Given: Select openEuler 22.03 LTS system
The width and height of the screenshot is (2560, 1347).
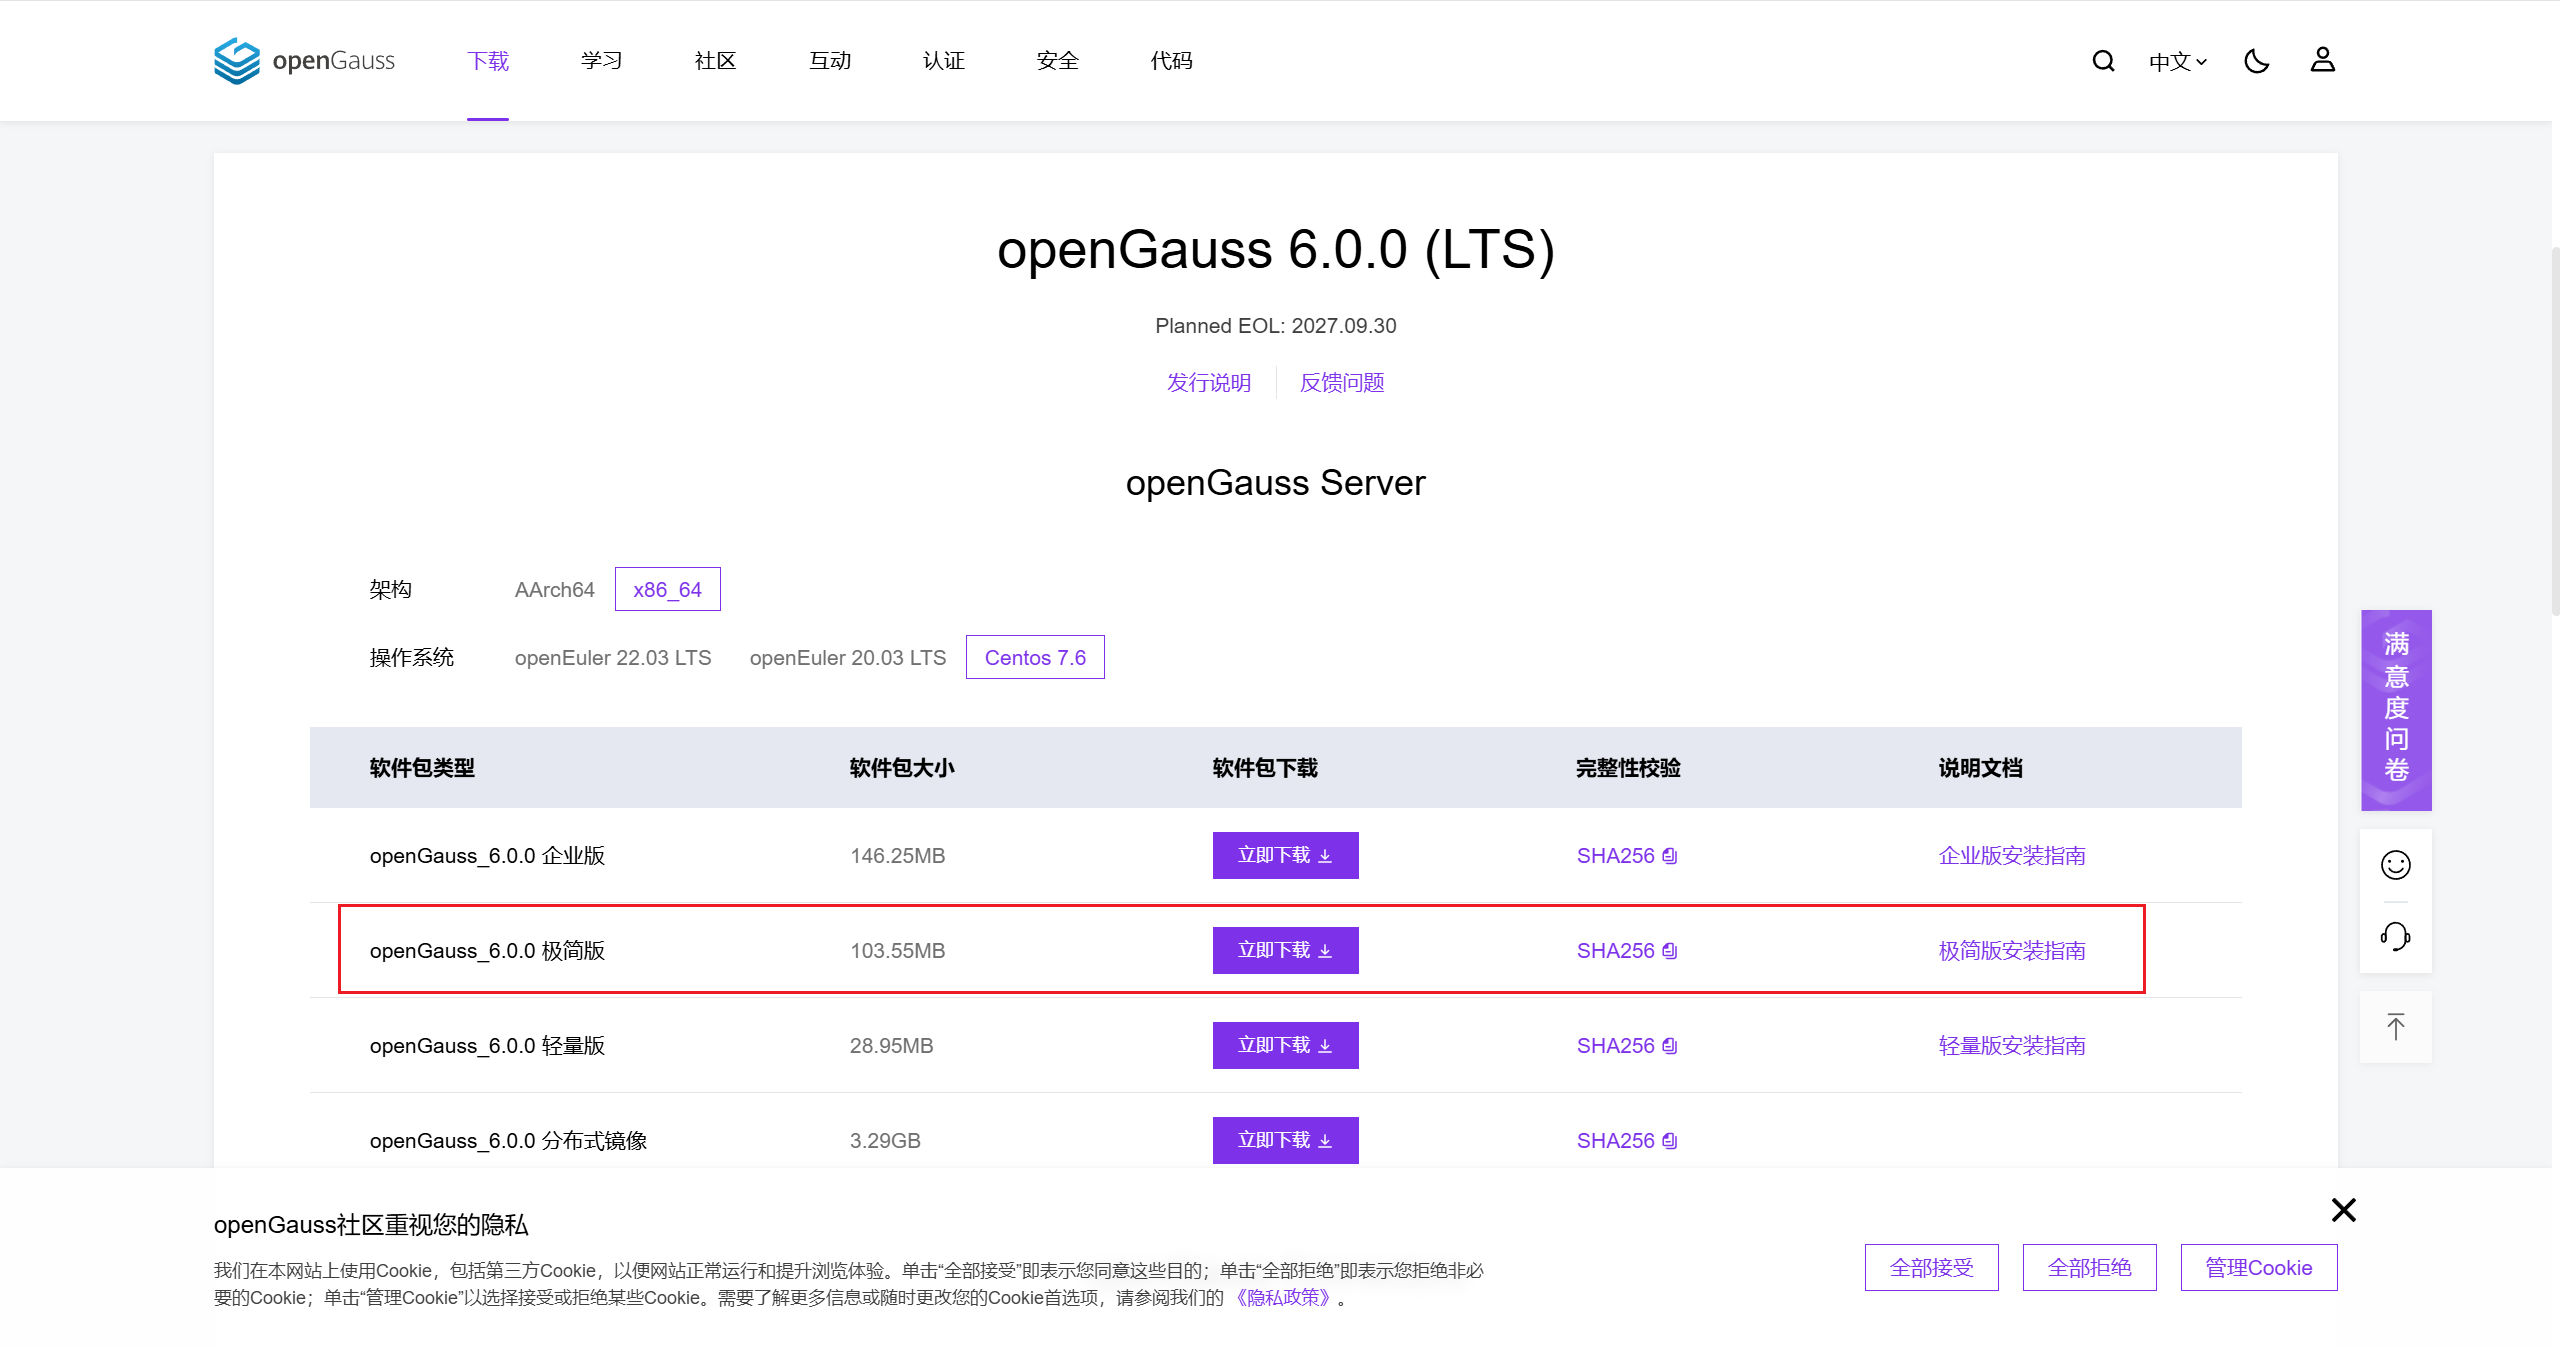Looking at the screenshot, I should point(613,658).
